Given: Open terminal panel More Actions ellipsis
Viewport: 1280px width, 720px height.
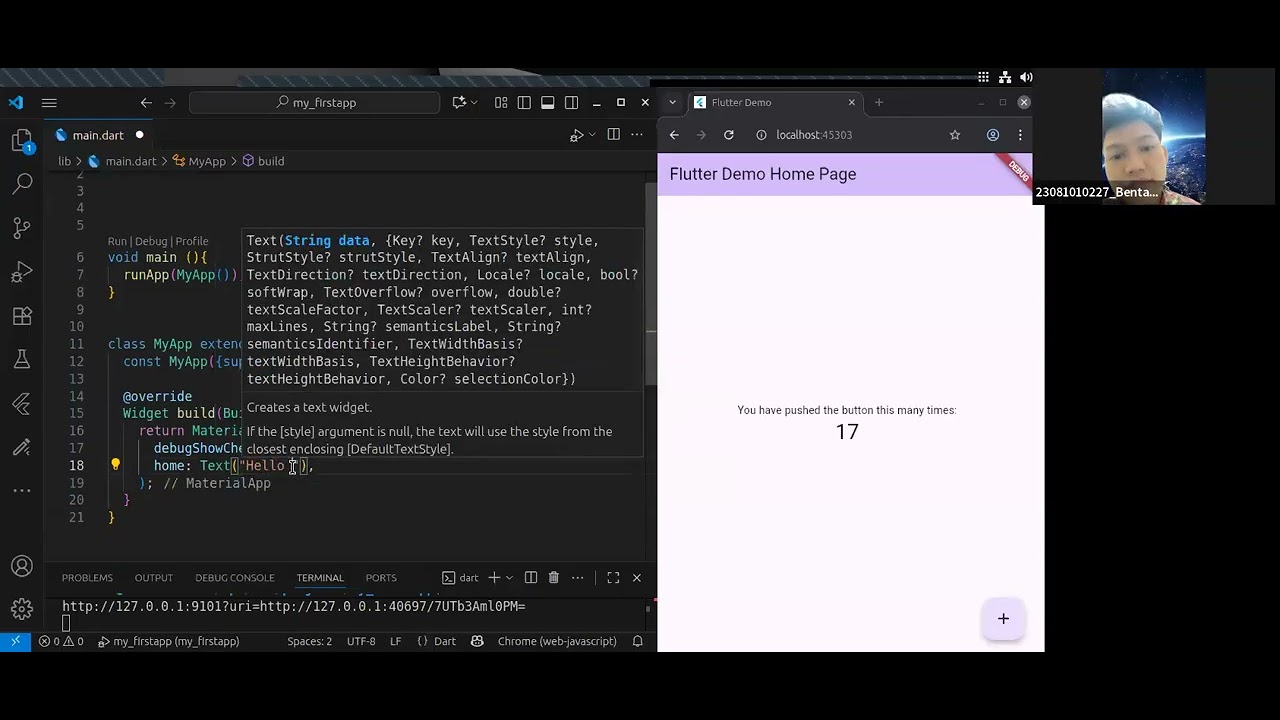Looking at the screenshot, I should point(577,578).
